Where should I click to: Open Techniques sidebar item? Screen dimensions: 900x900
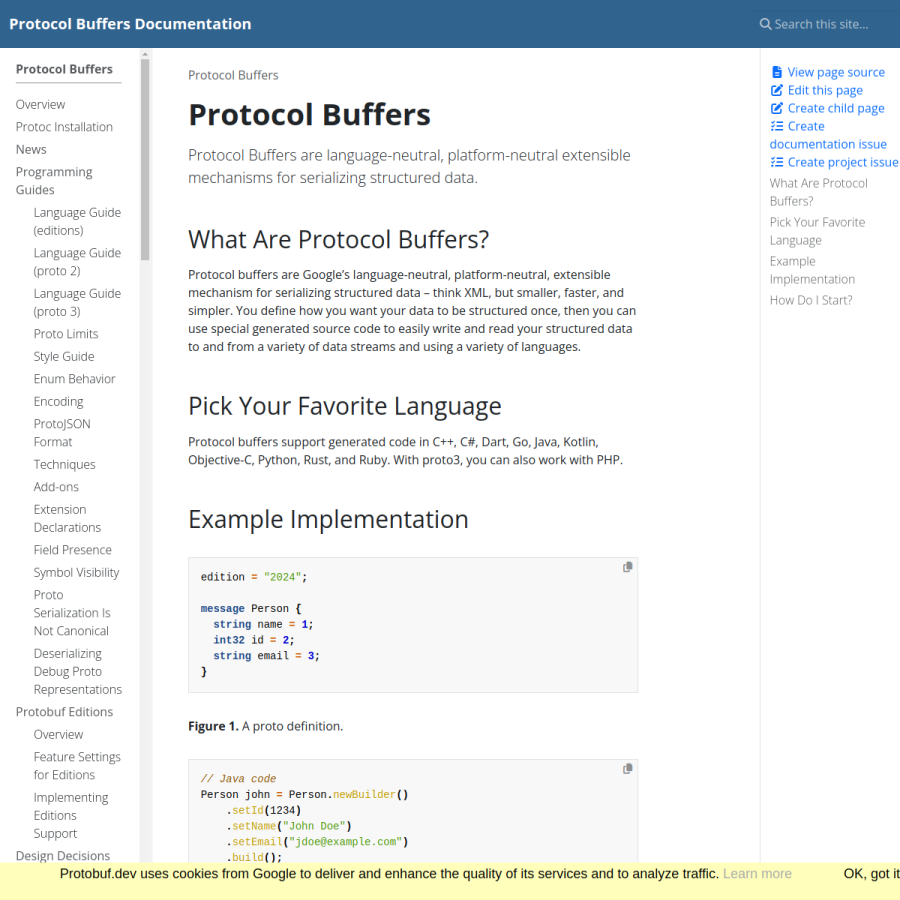click(64, 464)
